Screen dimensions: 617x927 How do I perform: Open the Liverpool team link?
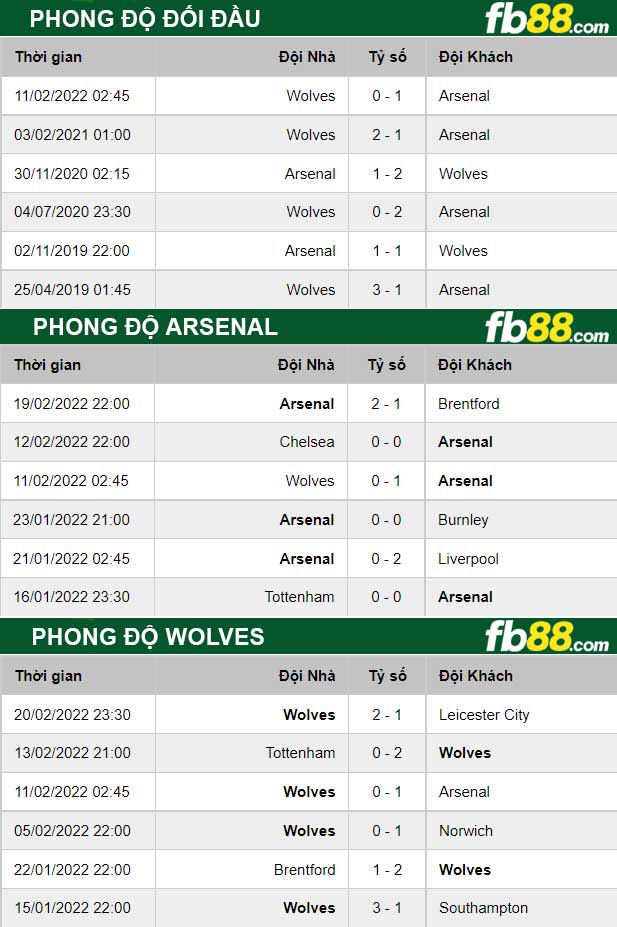click(468, 559)
